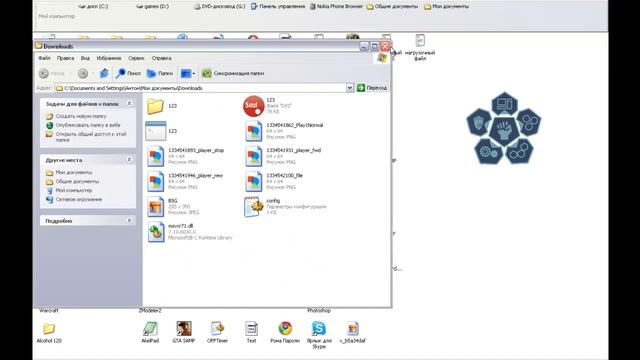Open Общие документы folder in background window
Viewport: 640px width, 360px height.
(392, 7)
